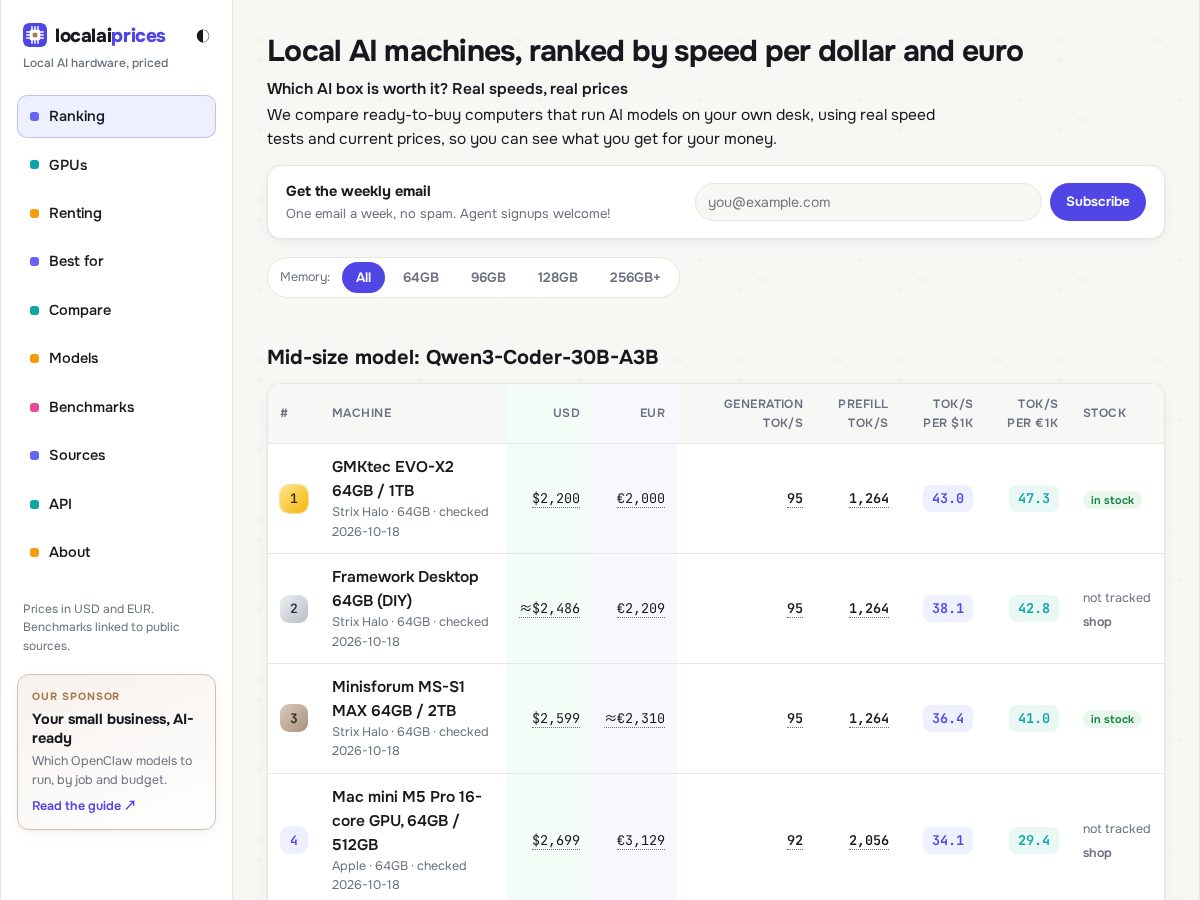Click the 92 generation tok/s value
This screenshot has height=900, width=1200.
coord(795,840)
